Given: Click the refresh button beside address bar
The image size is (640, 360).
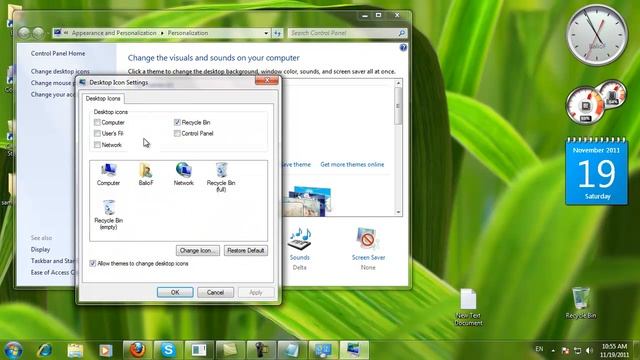Looking at the screenshot, I should [278, 33].
